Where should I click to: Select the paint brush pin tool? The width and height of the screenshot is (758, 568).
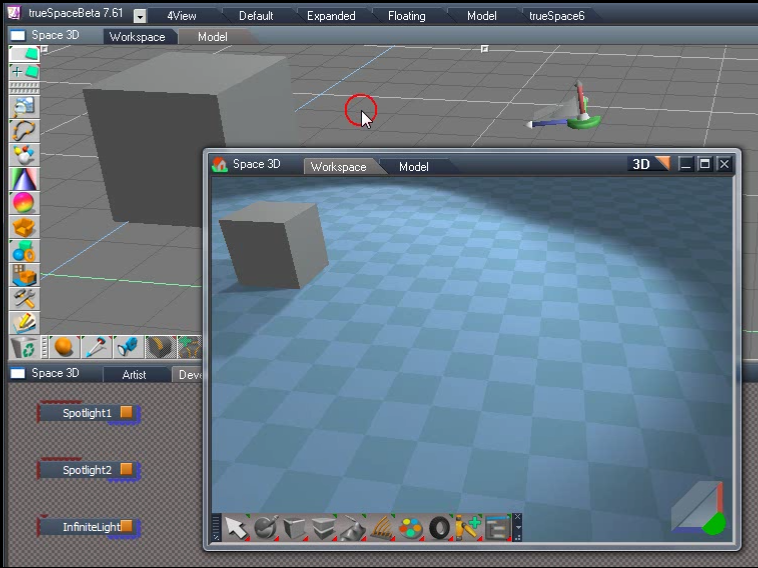(x=96, y=347)
